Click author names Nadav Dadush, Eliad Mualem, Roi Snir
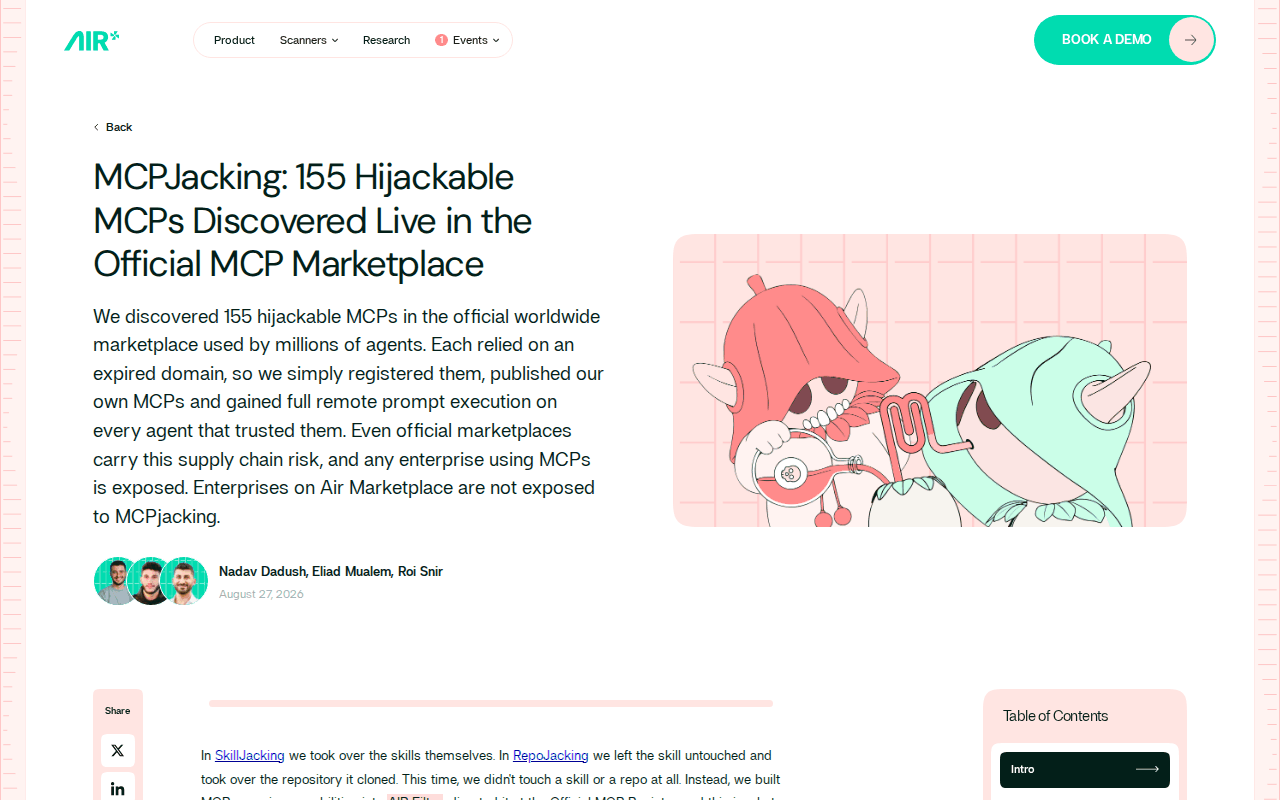 (x=331, y=571)
